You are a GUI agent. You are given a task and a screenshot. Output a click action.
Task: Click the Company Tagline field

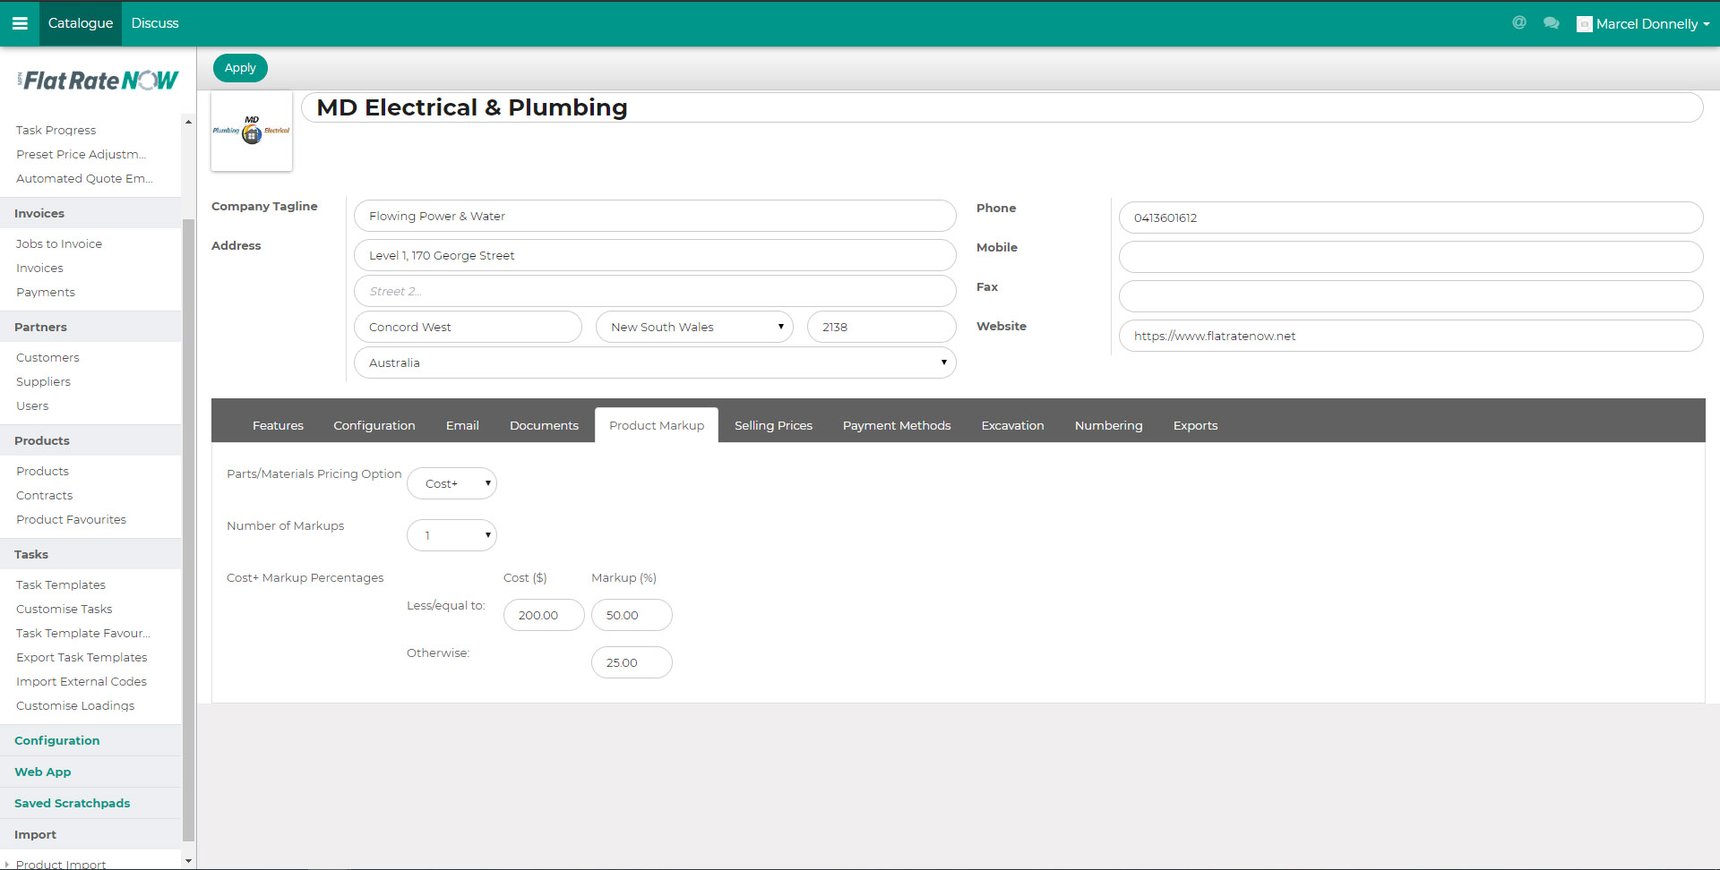click(x=655, y=216)
